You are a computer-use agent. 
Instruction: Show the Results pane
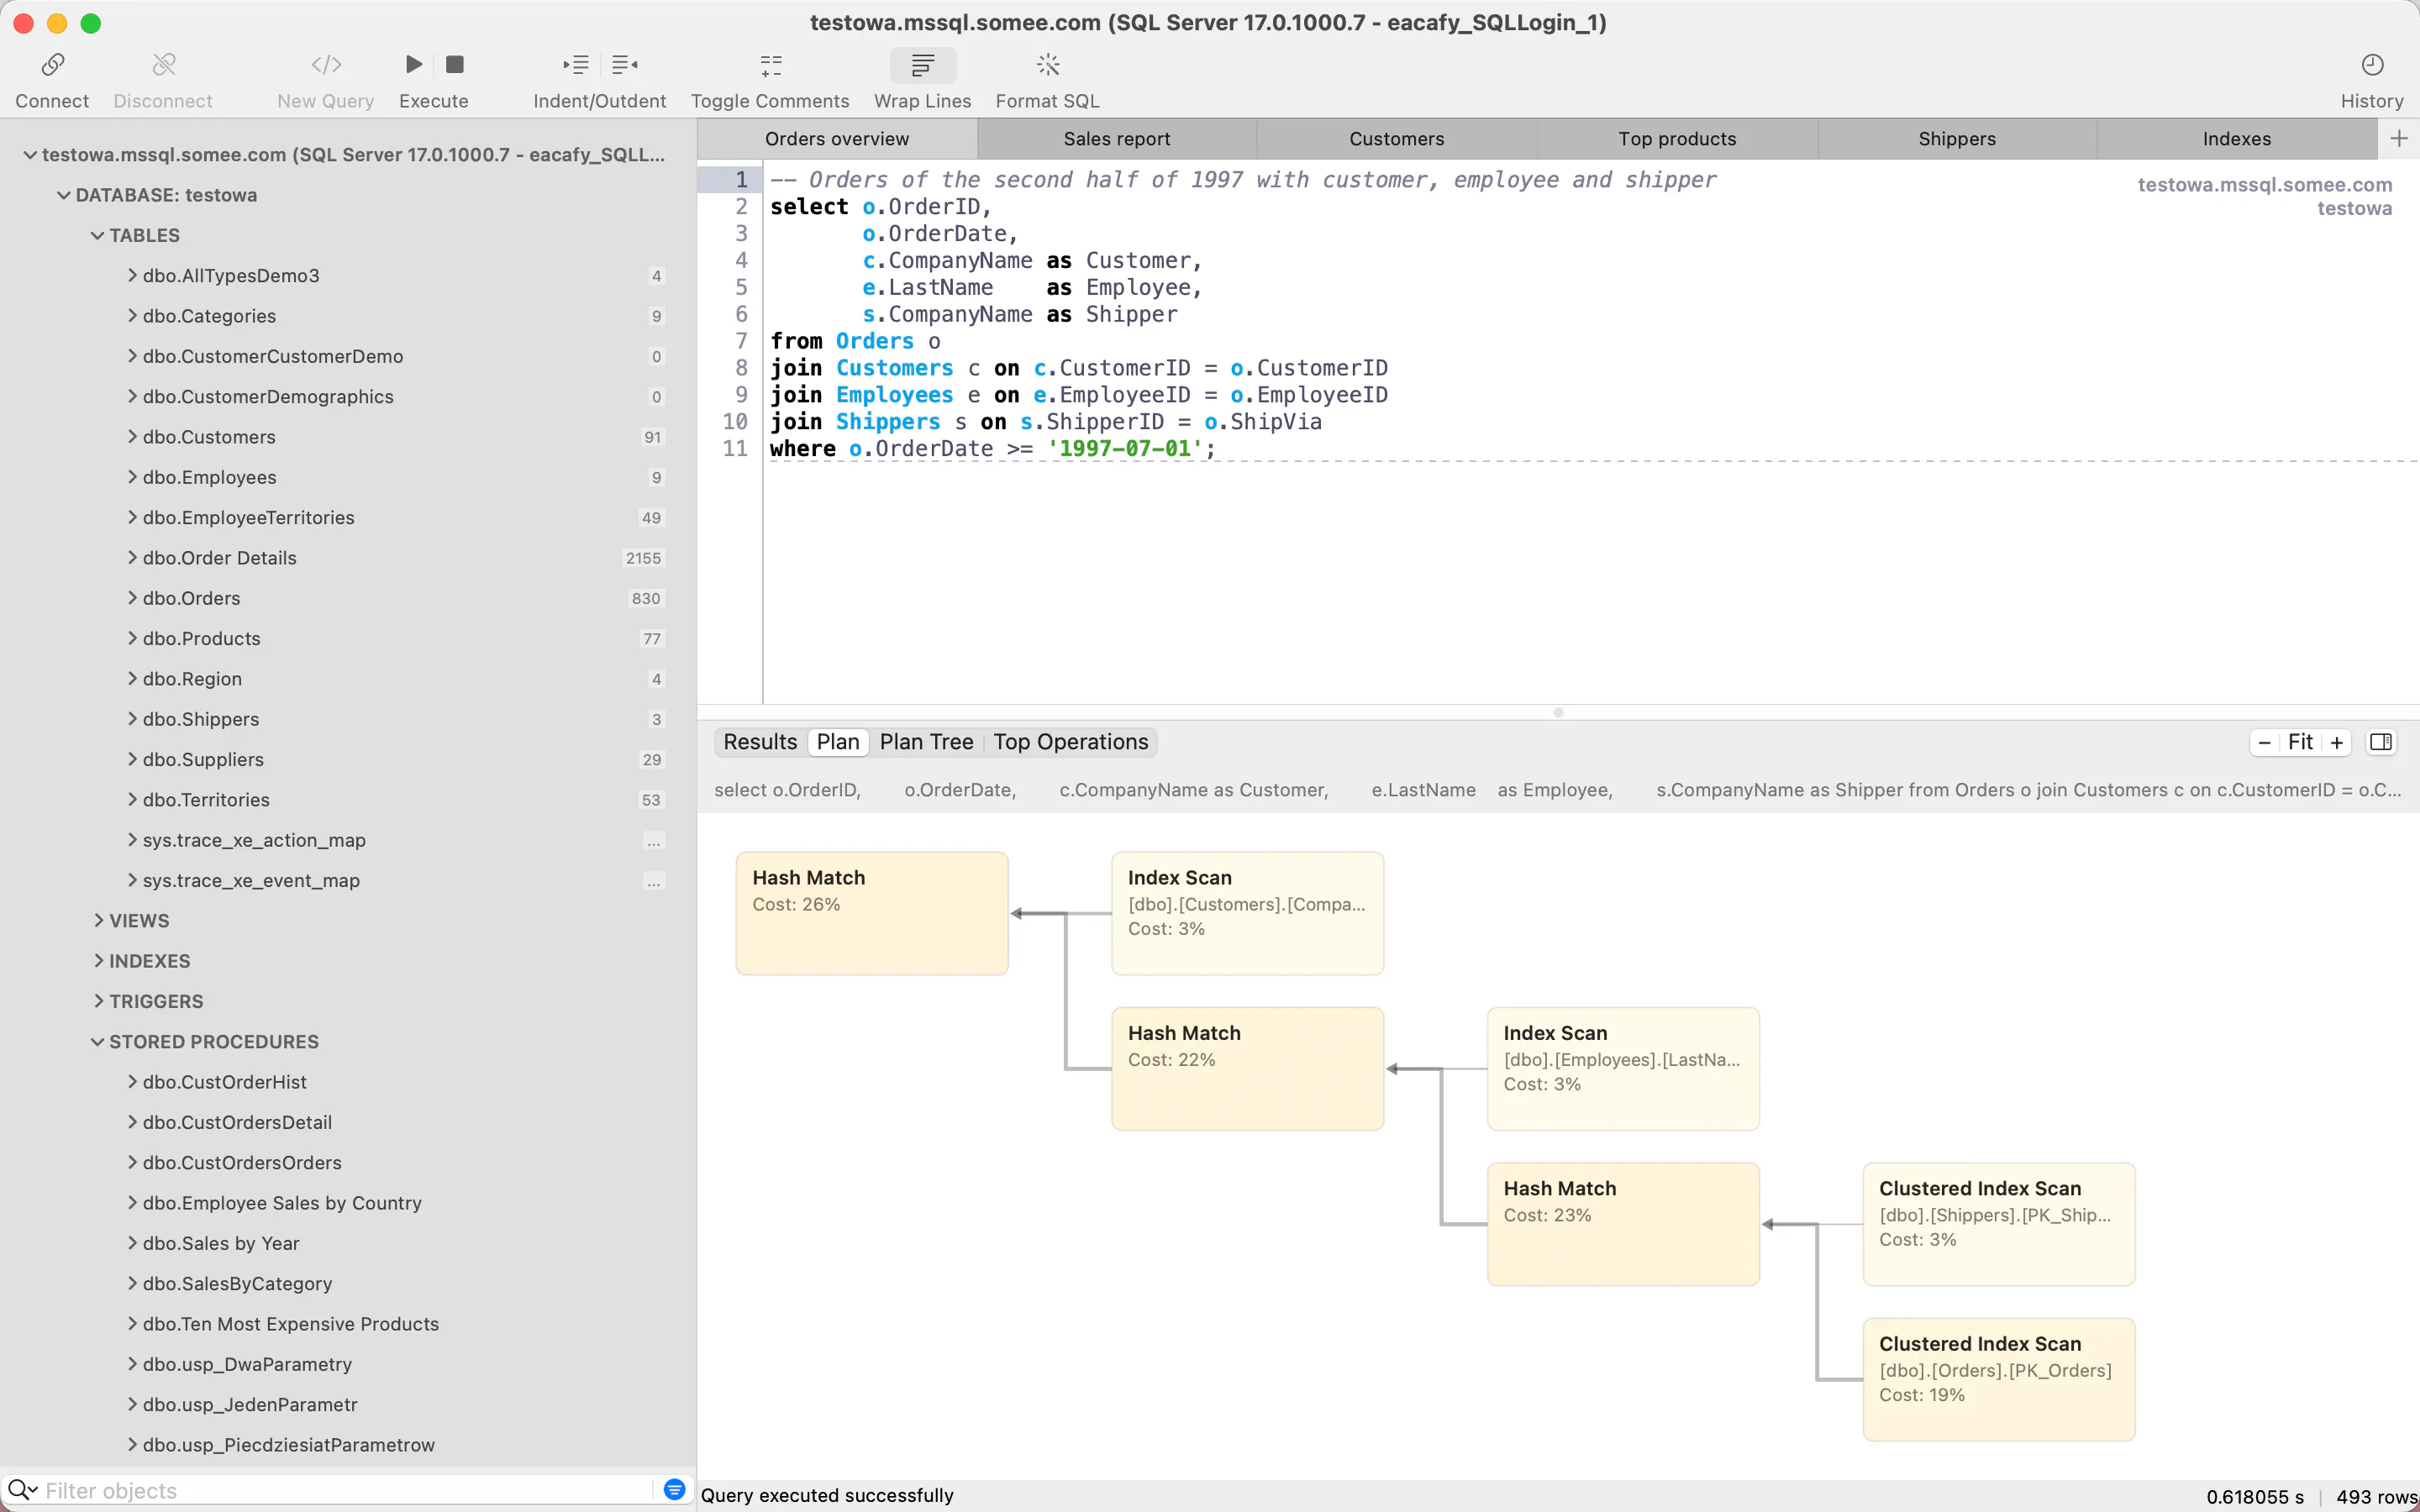760,742
